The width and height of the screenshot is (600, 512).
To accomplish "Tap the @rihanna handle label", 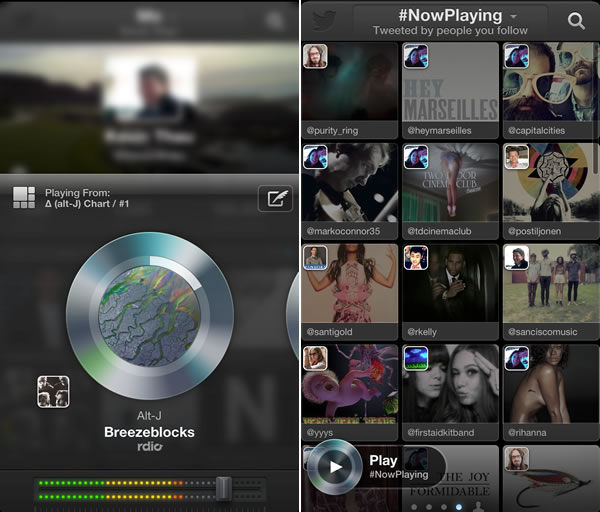I will [527, 433].
